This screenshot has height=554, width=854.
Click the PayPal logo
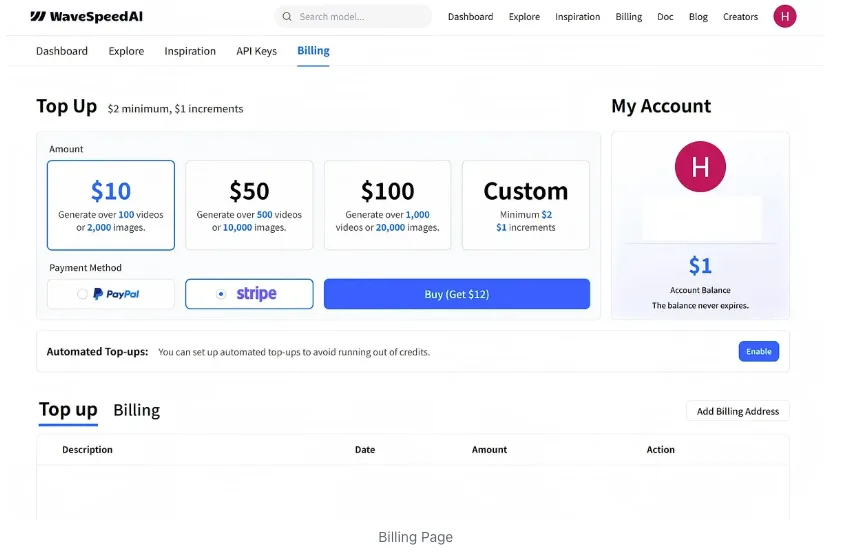[x=117, y=294]
